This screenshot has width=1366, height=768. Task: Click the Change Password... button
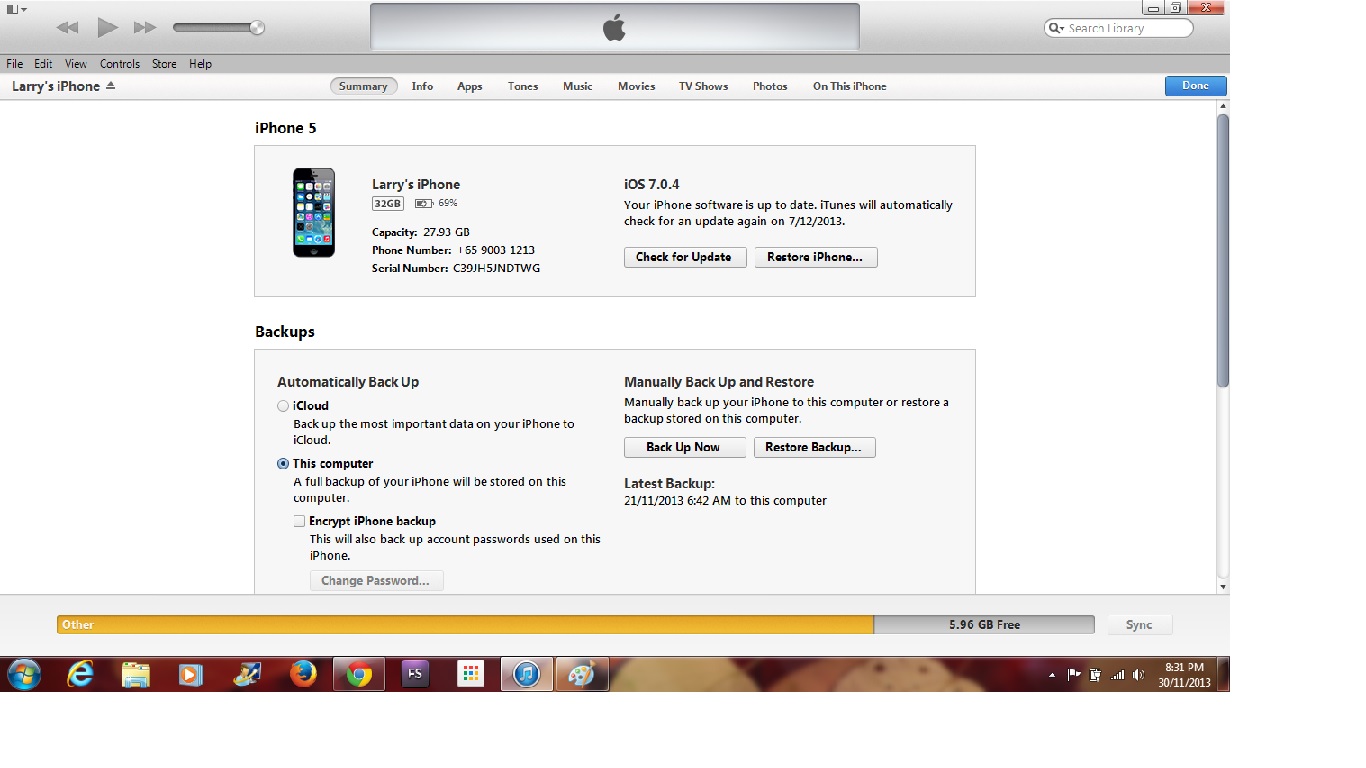point(376,581)
